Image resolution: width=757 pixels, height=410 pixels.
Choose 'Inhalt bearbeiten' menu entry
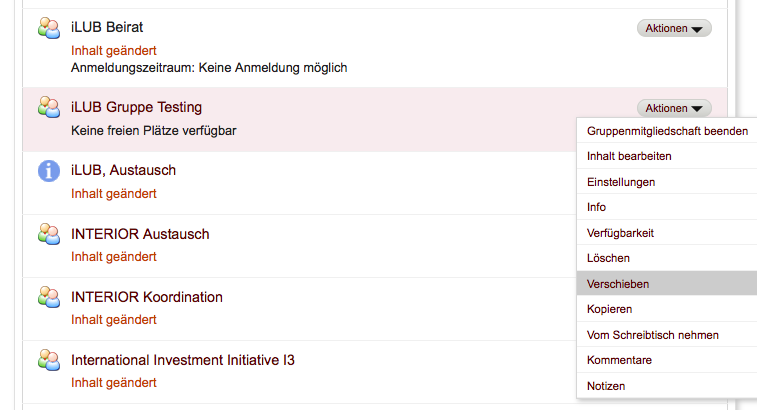pos(629,157)
